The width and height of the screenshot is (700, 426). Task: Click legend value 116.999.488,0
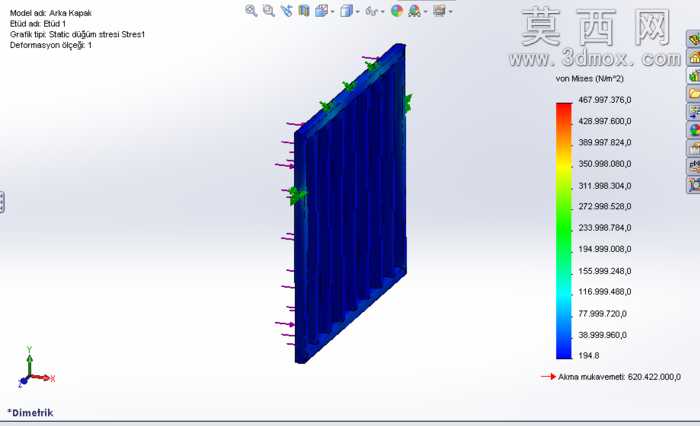(605, 292)
